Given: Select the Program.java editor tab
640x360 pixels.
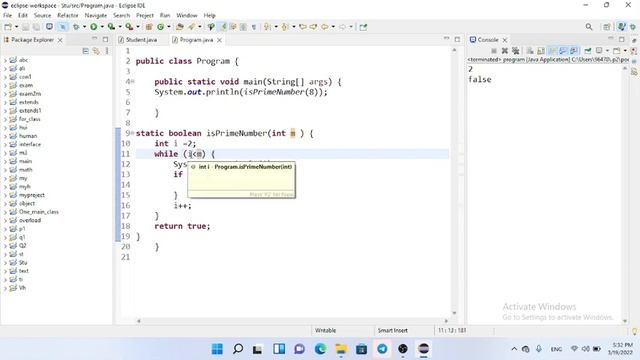Looking at the screenshot, I should click(196, 40).
